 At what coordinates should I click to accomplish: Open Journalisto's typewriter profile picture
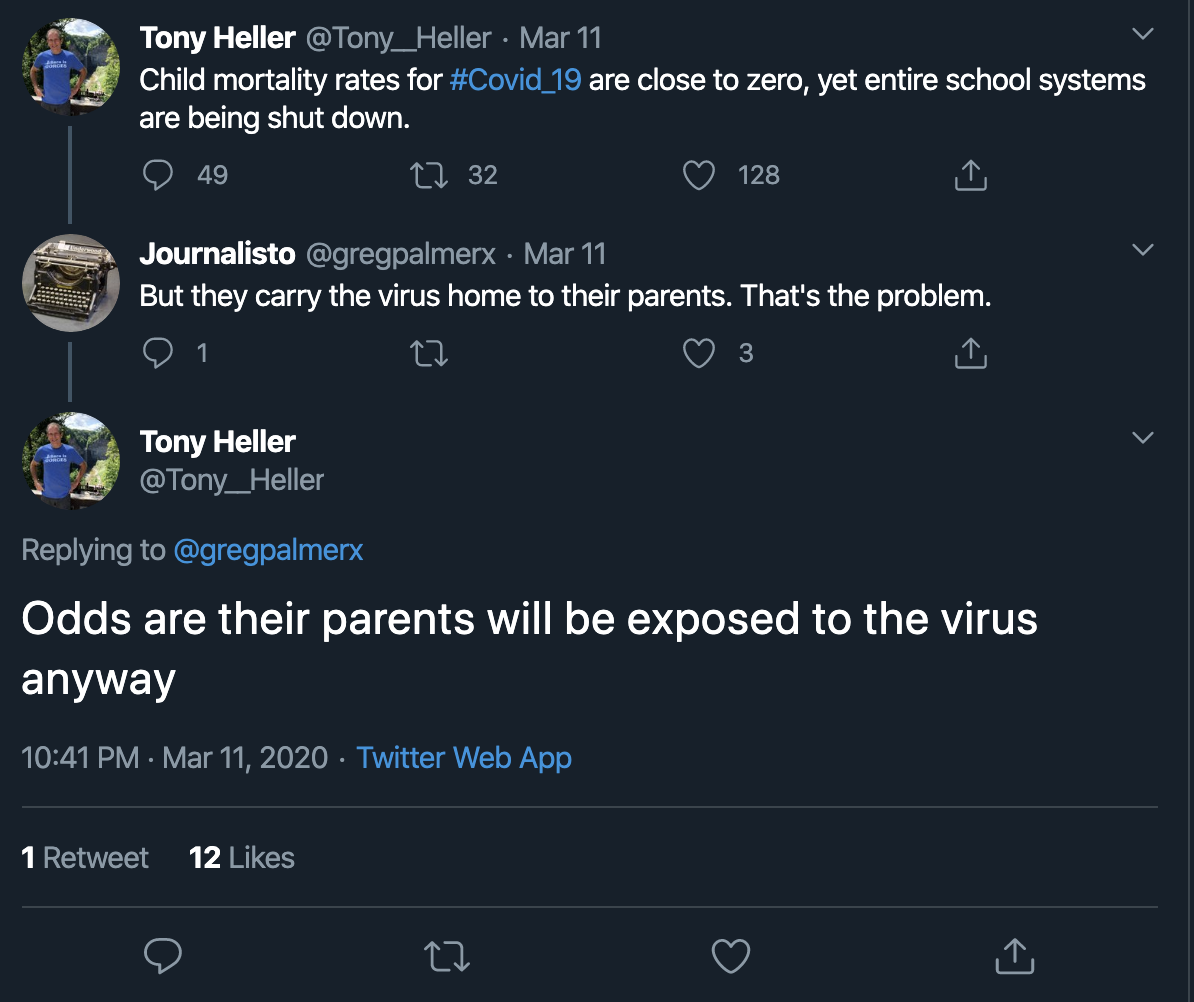click(71, 282)
